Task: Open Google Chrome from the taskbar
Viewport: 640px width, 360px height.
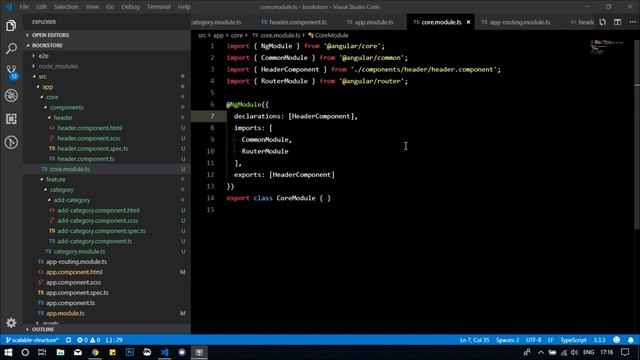Action: (95, 352)
